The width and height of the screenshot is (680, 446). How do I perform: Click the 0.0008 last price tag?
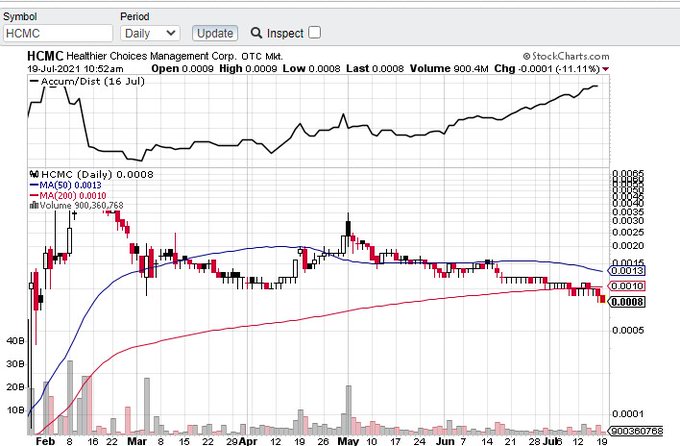pos(627,302)
